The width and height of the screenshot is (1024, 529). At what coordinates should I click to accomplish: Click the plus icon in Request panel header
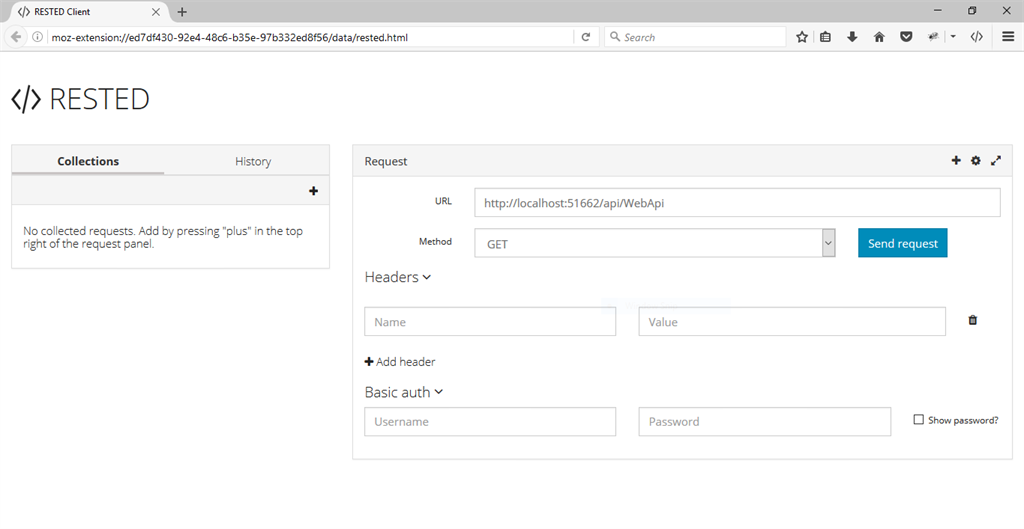tap(956, 160)
